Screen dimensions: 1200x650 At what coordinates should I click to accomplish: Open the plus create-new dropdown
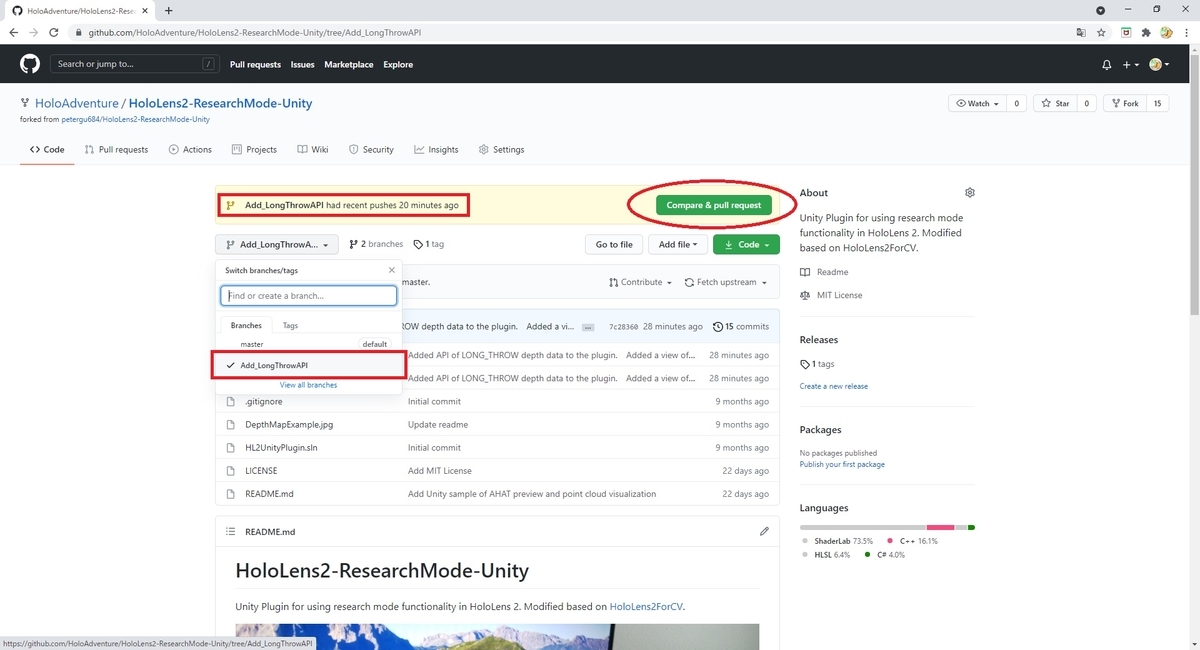1130,64
